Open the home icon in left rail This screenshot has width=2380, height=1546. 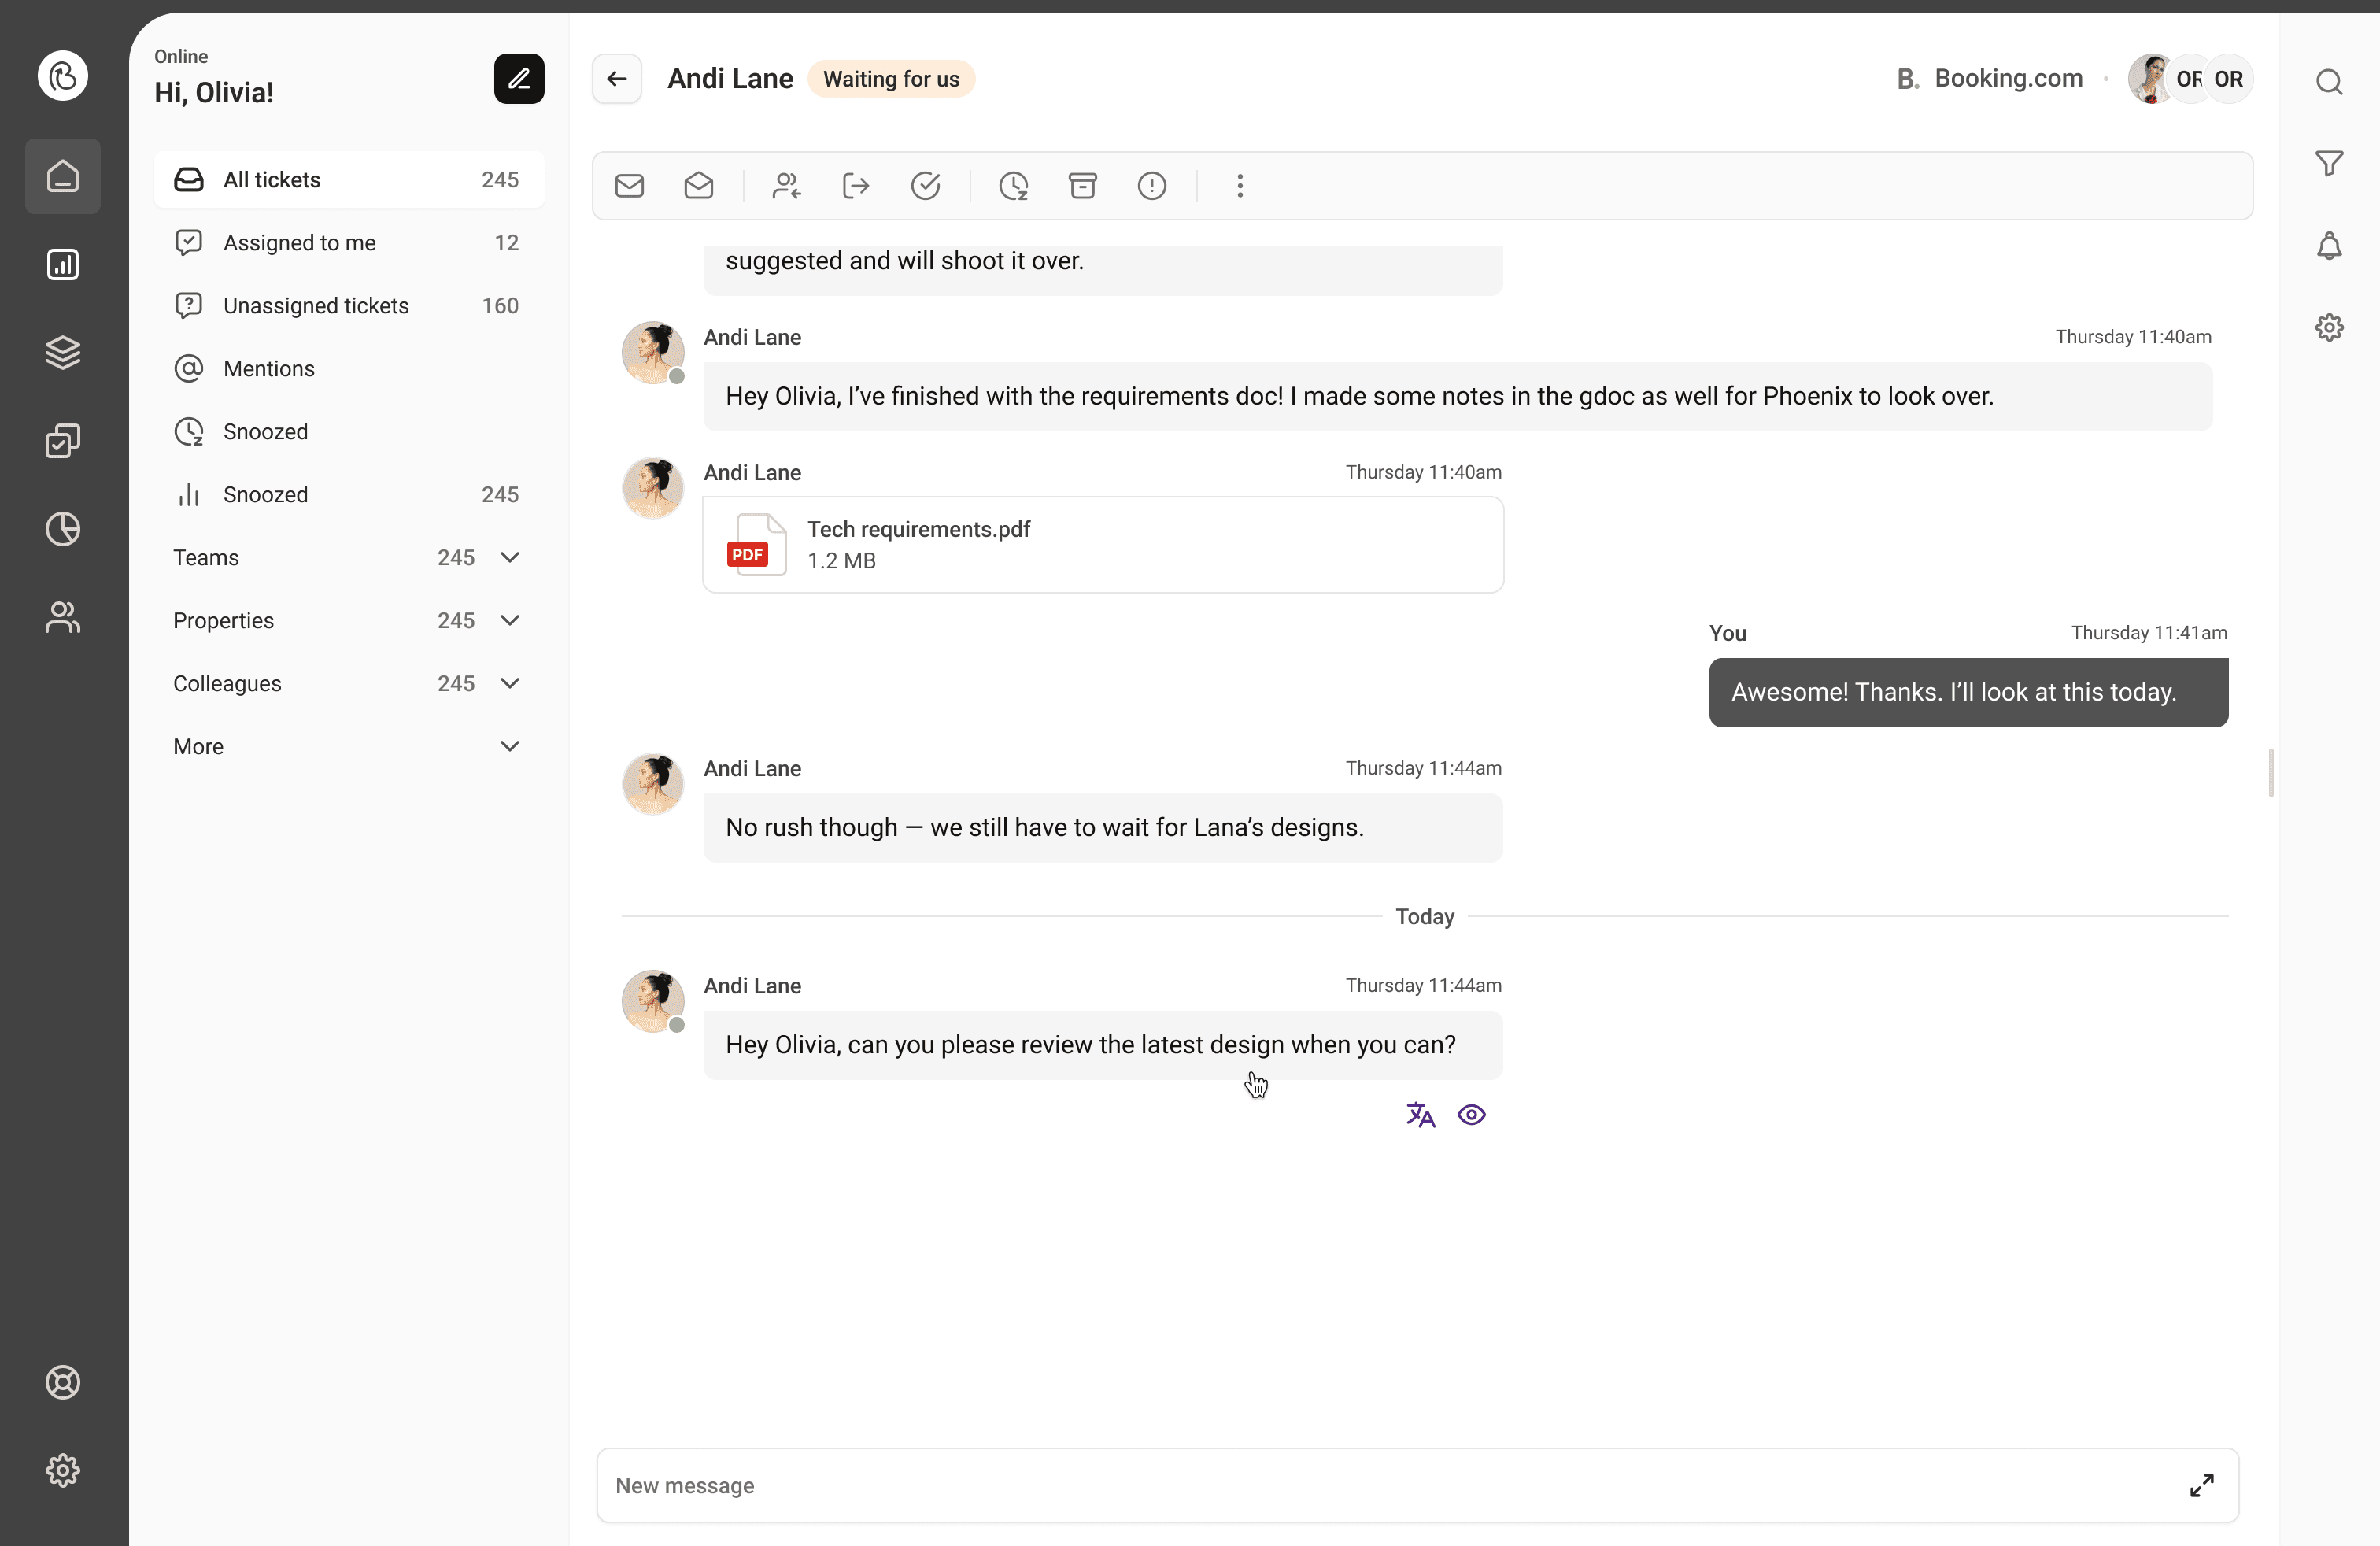coord(63,176)
